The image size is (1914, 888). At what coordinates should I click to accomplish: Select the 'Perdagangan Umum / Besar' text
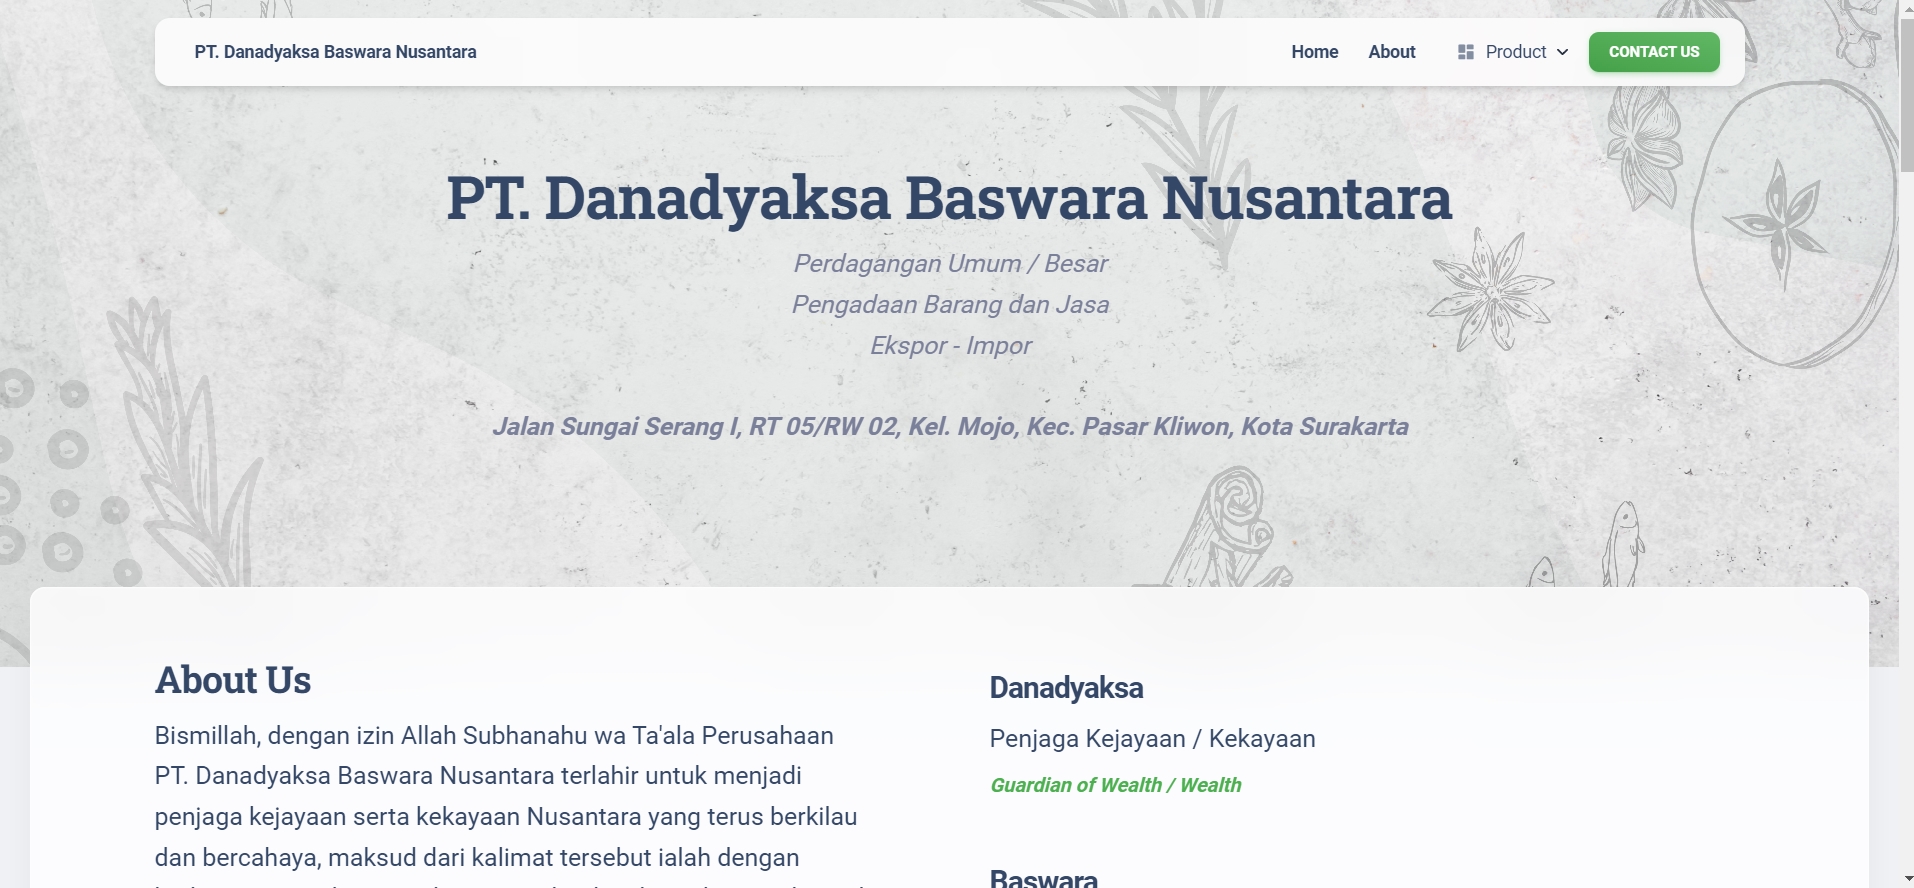pos(951,263)
